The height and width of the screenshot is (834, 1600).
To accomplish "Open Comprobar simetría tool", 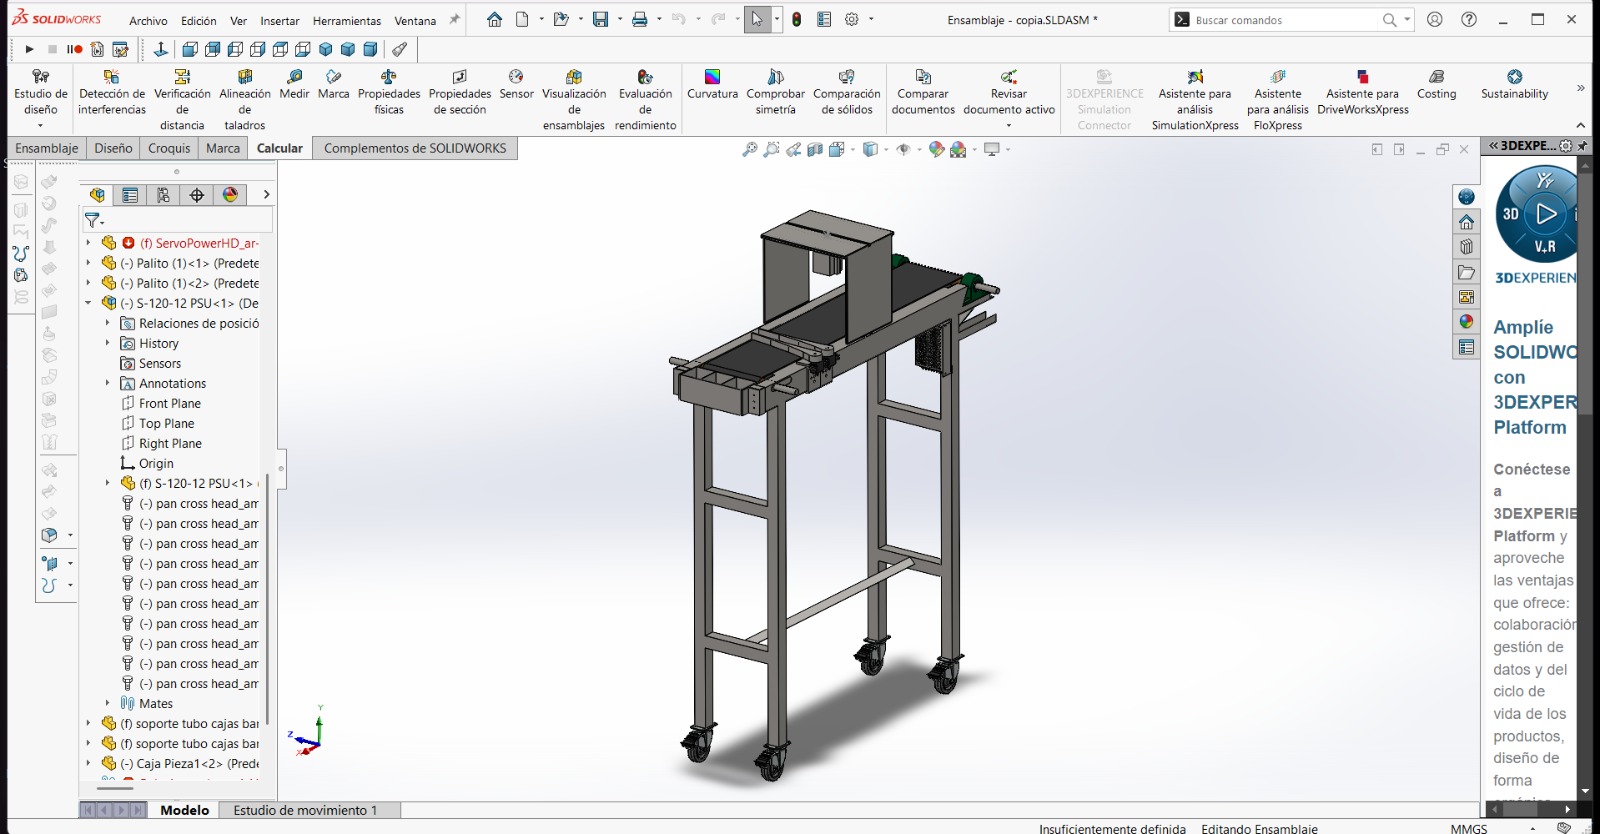I will click(775, 92).
